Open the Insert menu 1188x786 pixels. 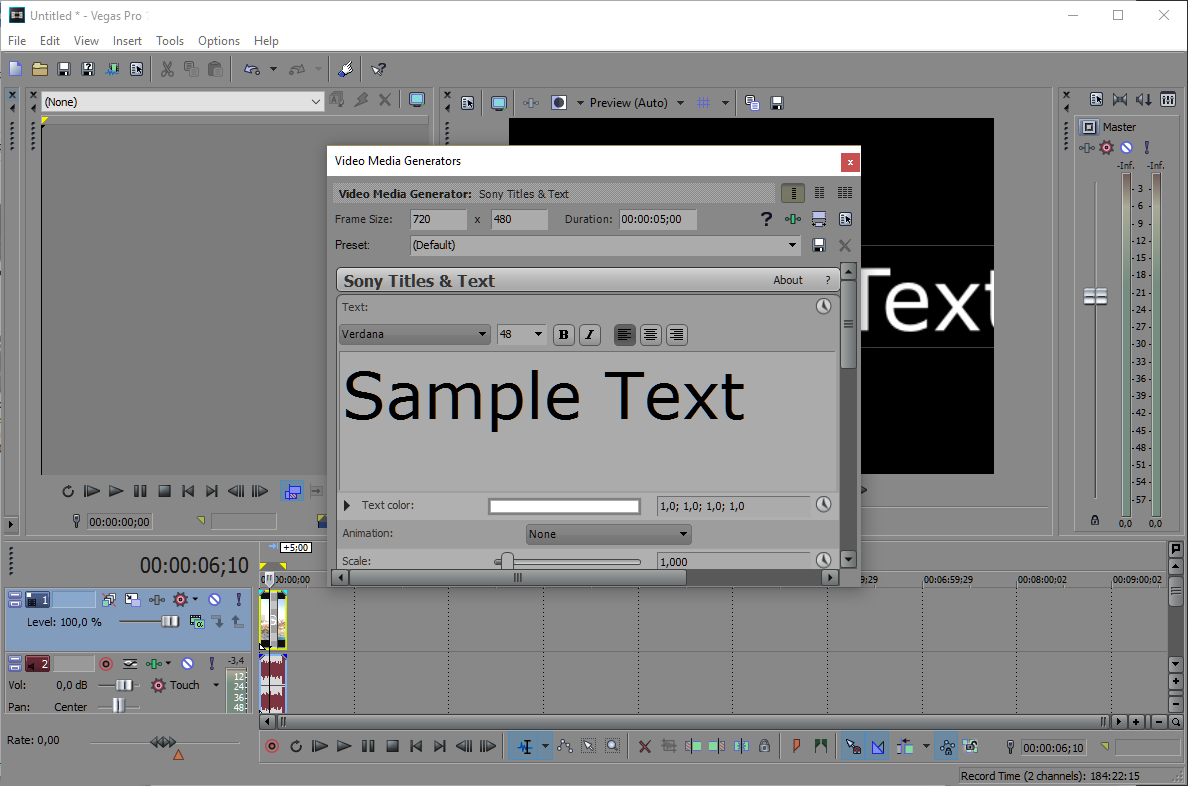(127, 41)
